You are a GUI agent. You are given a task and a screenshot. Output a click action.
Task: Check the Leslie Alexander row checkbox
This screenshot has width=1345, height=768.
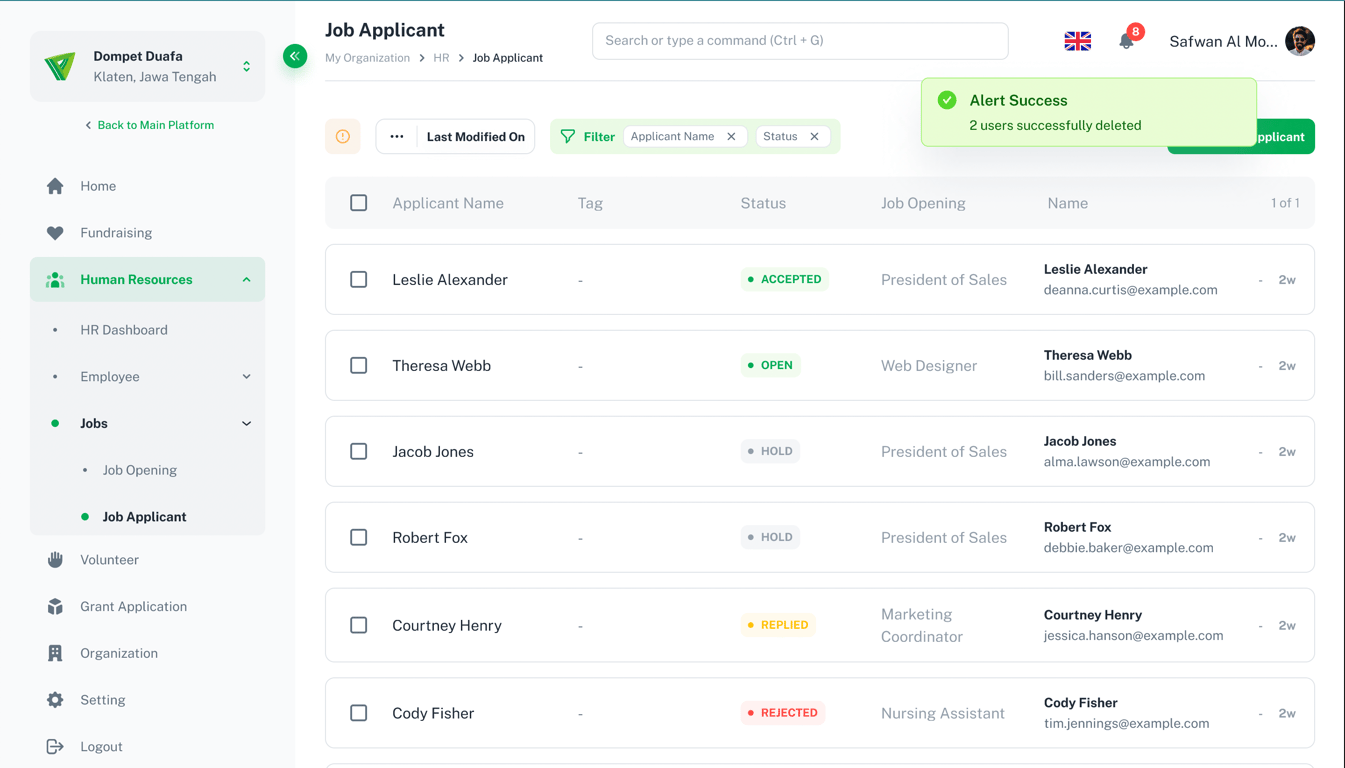tap(359, 280)
